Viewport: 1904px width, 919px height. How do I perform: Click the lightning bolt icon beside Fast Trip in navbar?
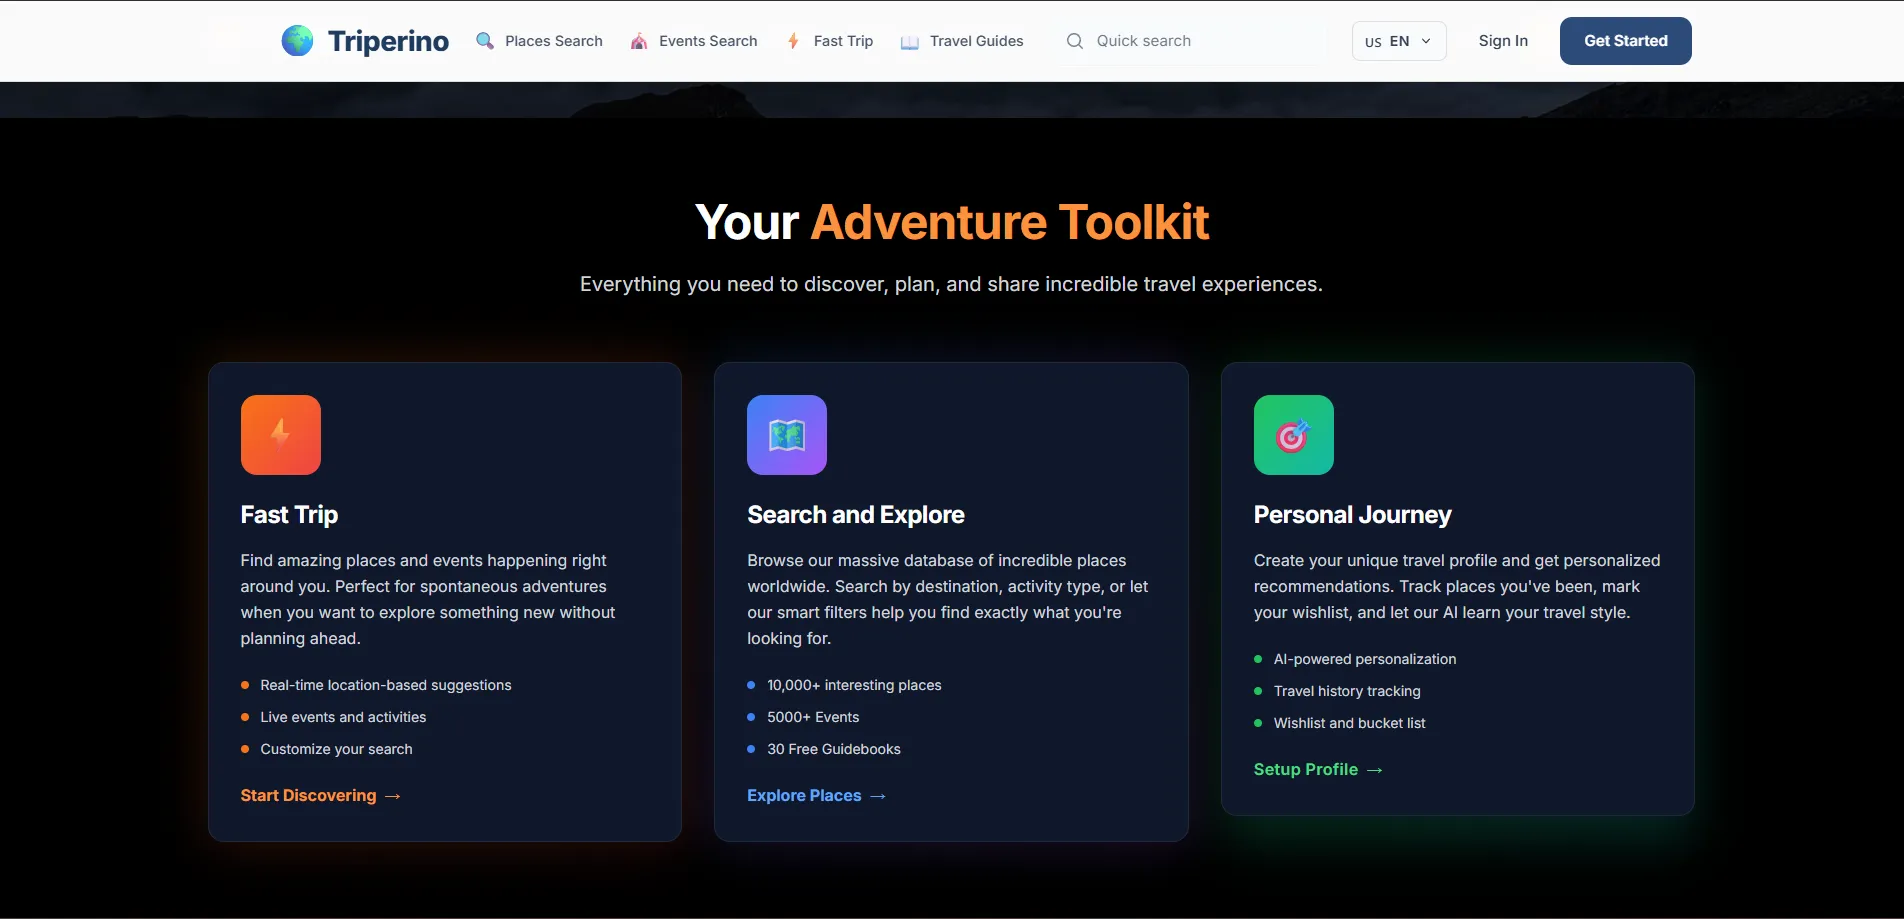click(793, 41)
